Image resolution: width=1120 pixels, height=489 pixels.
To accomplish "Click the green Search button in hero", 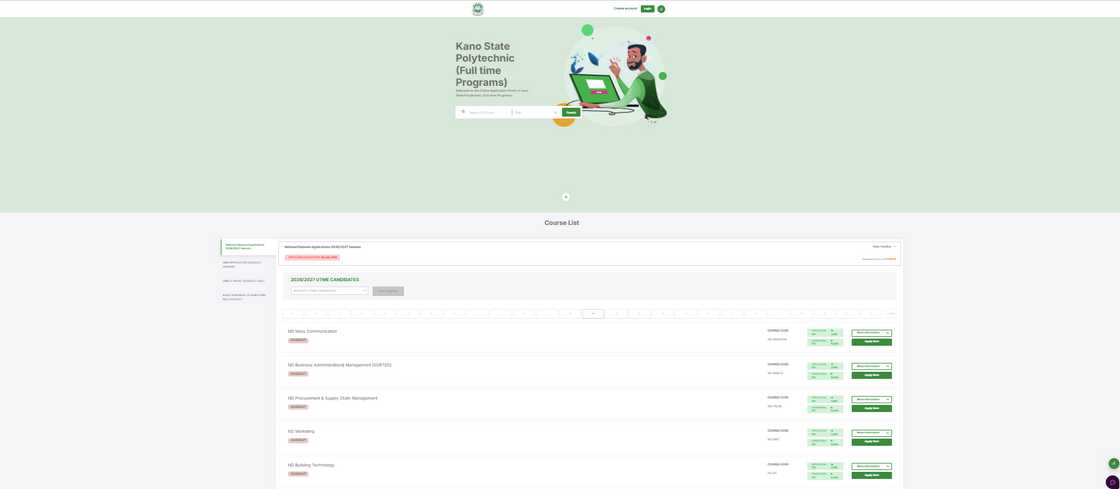I will (x=571, y=112).
